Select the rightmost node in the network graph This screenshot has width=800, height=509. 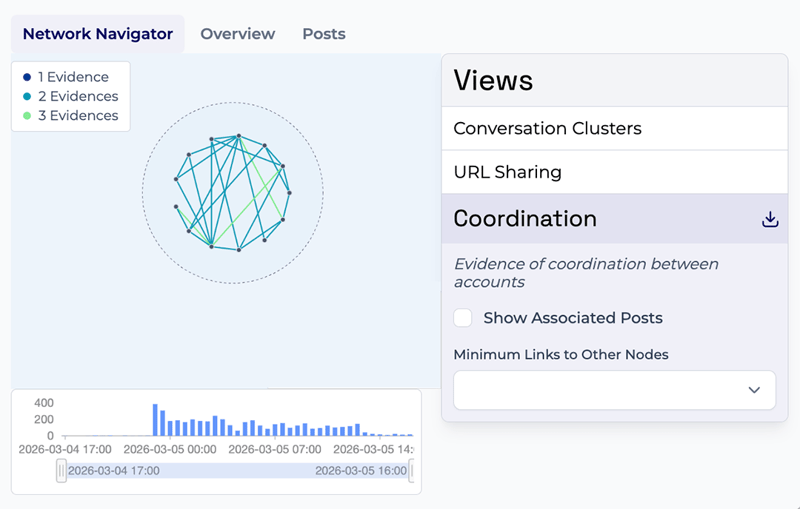[290, 192]
